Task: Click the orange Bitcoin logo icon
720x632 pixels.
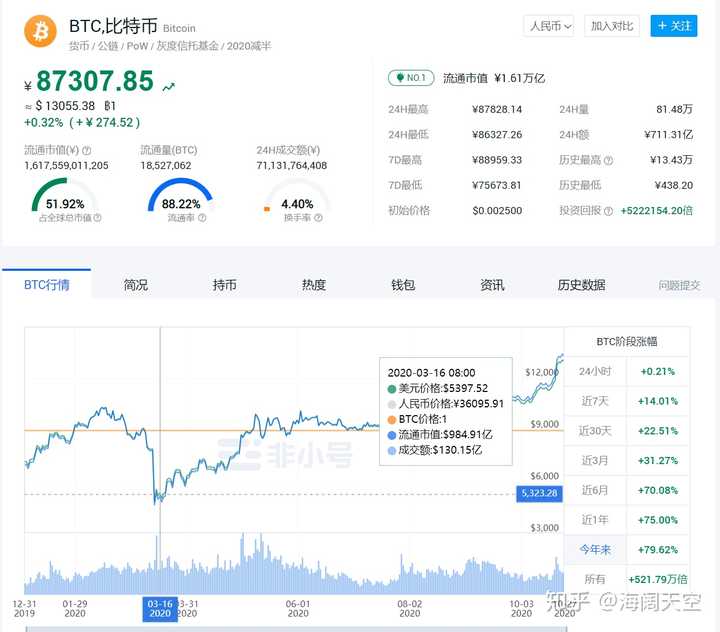Action: pyautogui.click(x=40, y=31)
